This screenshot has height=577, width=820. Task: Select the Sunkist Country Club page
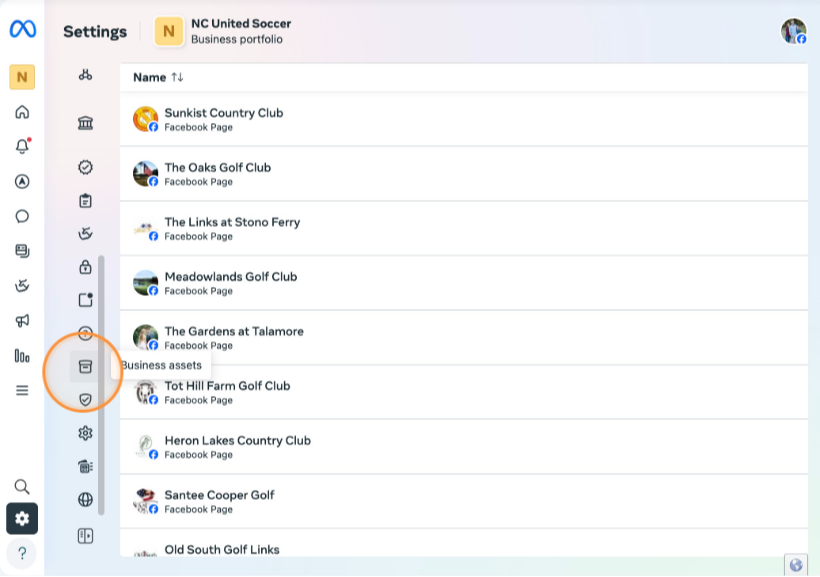coord(223,113)
